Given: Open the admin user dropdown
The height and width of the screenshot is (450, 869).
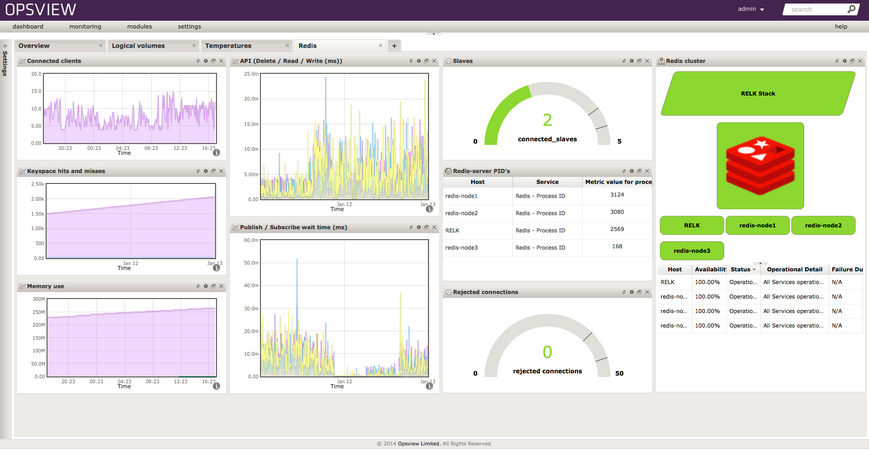Looking at the screenshot, I should point(751,9).
